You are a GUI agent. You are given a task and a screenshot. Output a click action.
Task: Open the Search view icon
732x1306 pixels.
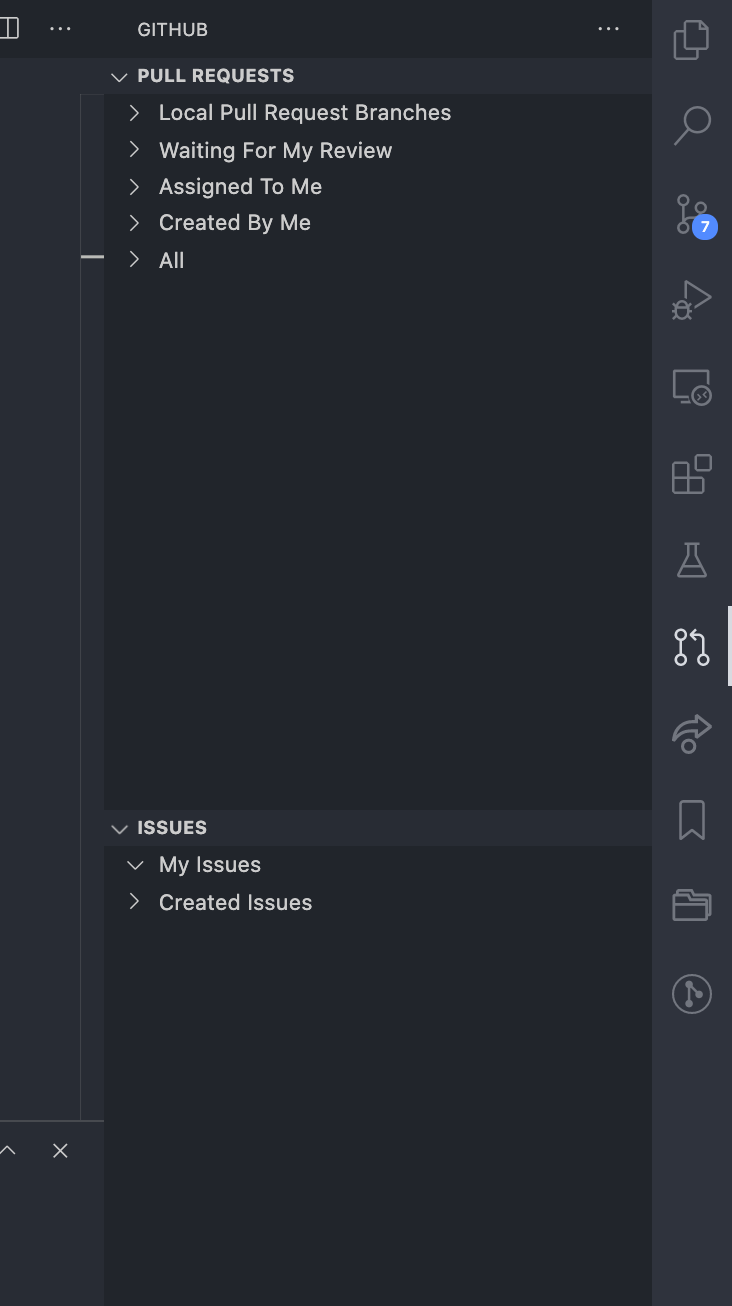point(691,125)
